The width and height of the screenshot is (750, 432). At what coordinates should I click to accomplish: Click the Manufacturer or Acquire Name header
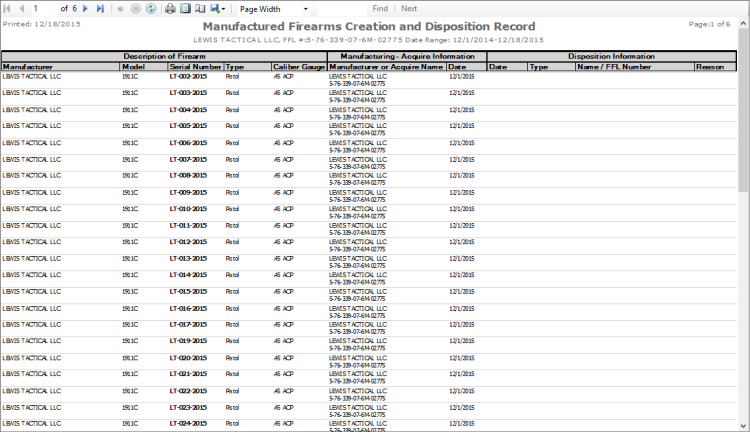(x=386, y=67)
